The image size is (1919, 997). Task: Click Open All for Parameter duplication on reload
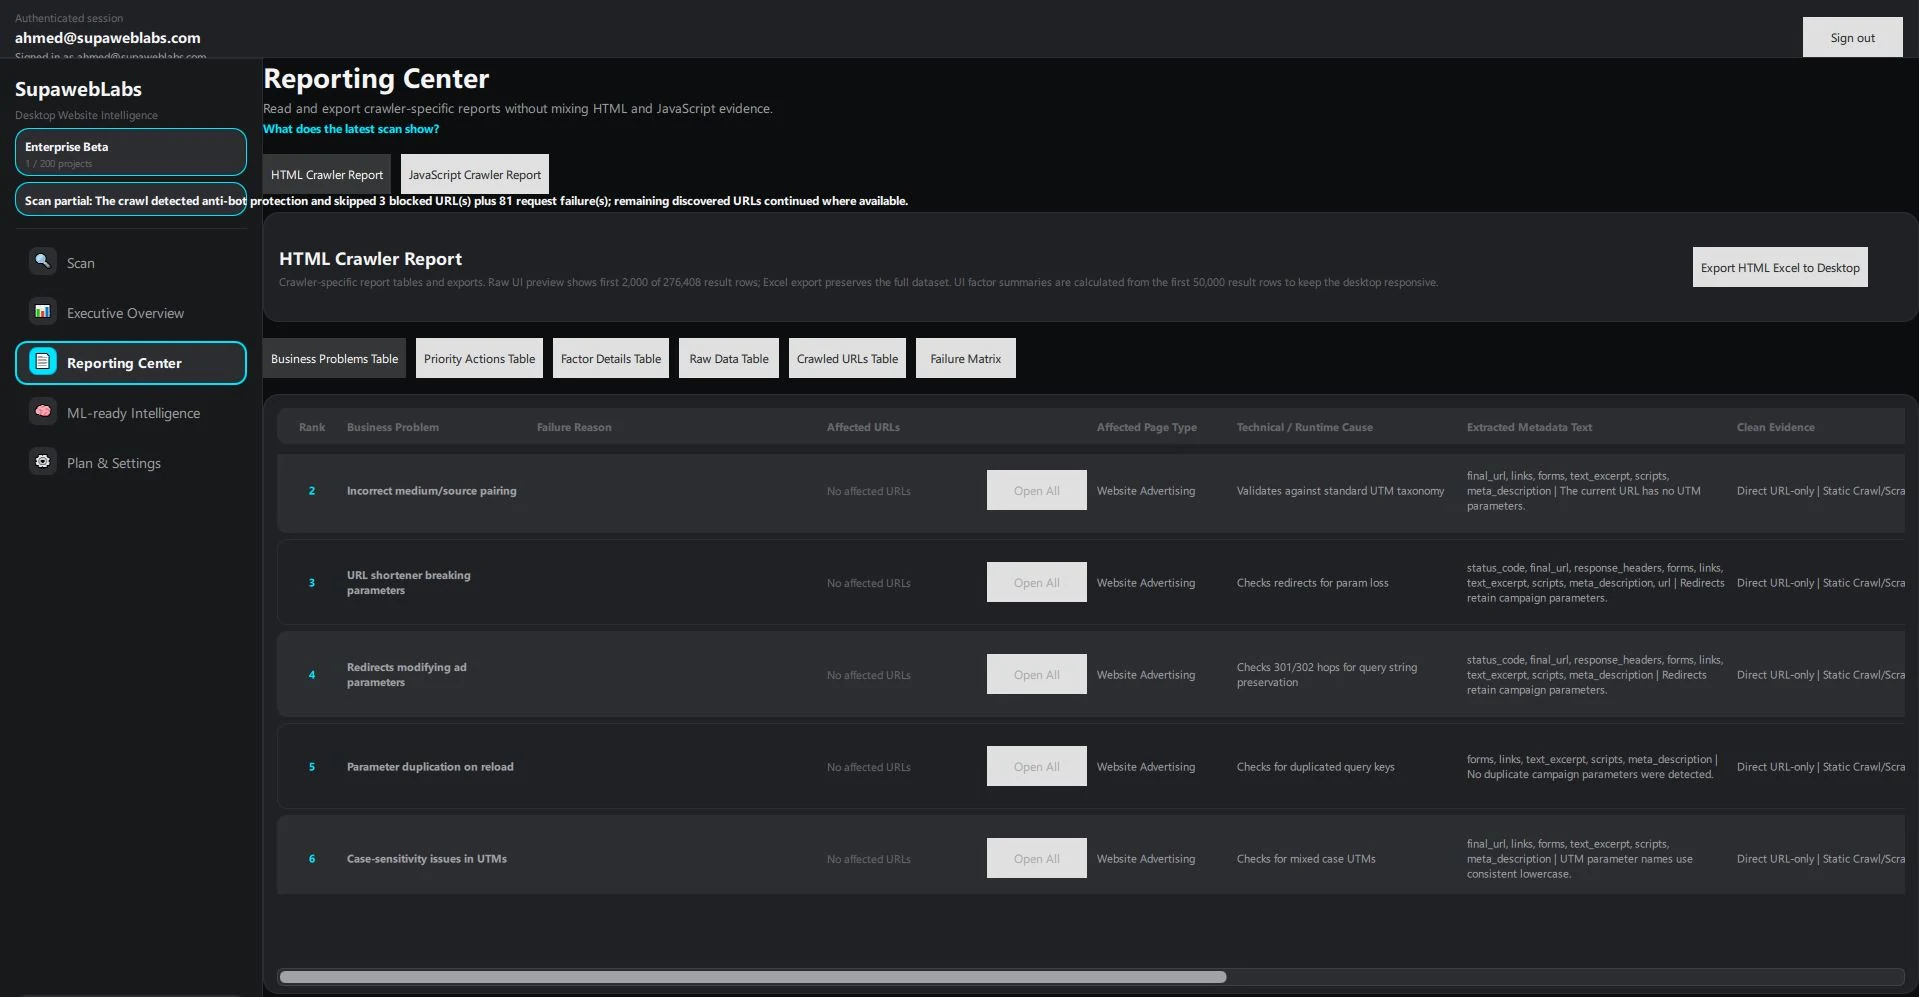pyautogui.click(x=1037, y=766)
